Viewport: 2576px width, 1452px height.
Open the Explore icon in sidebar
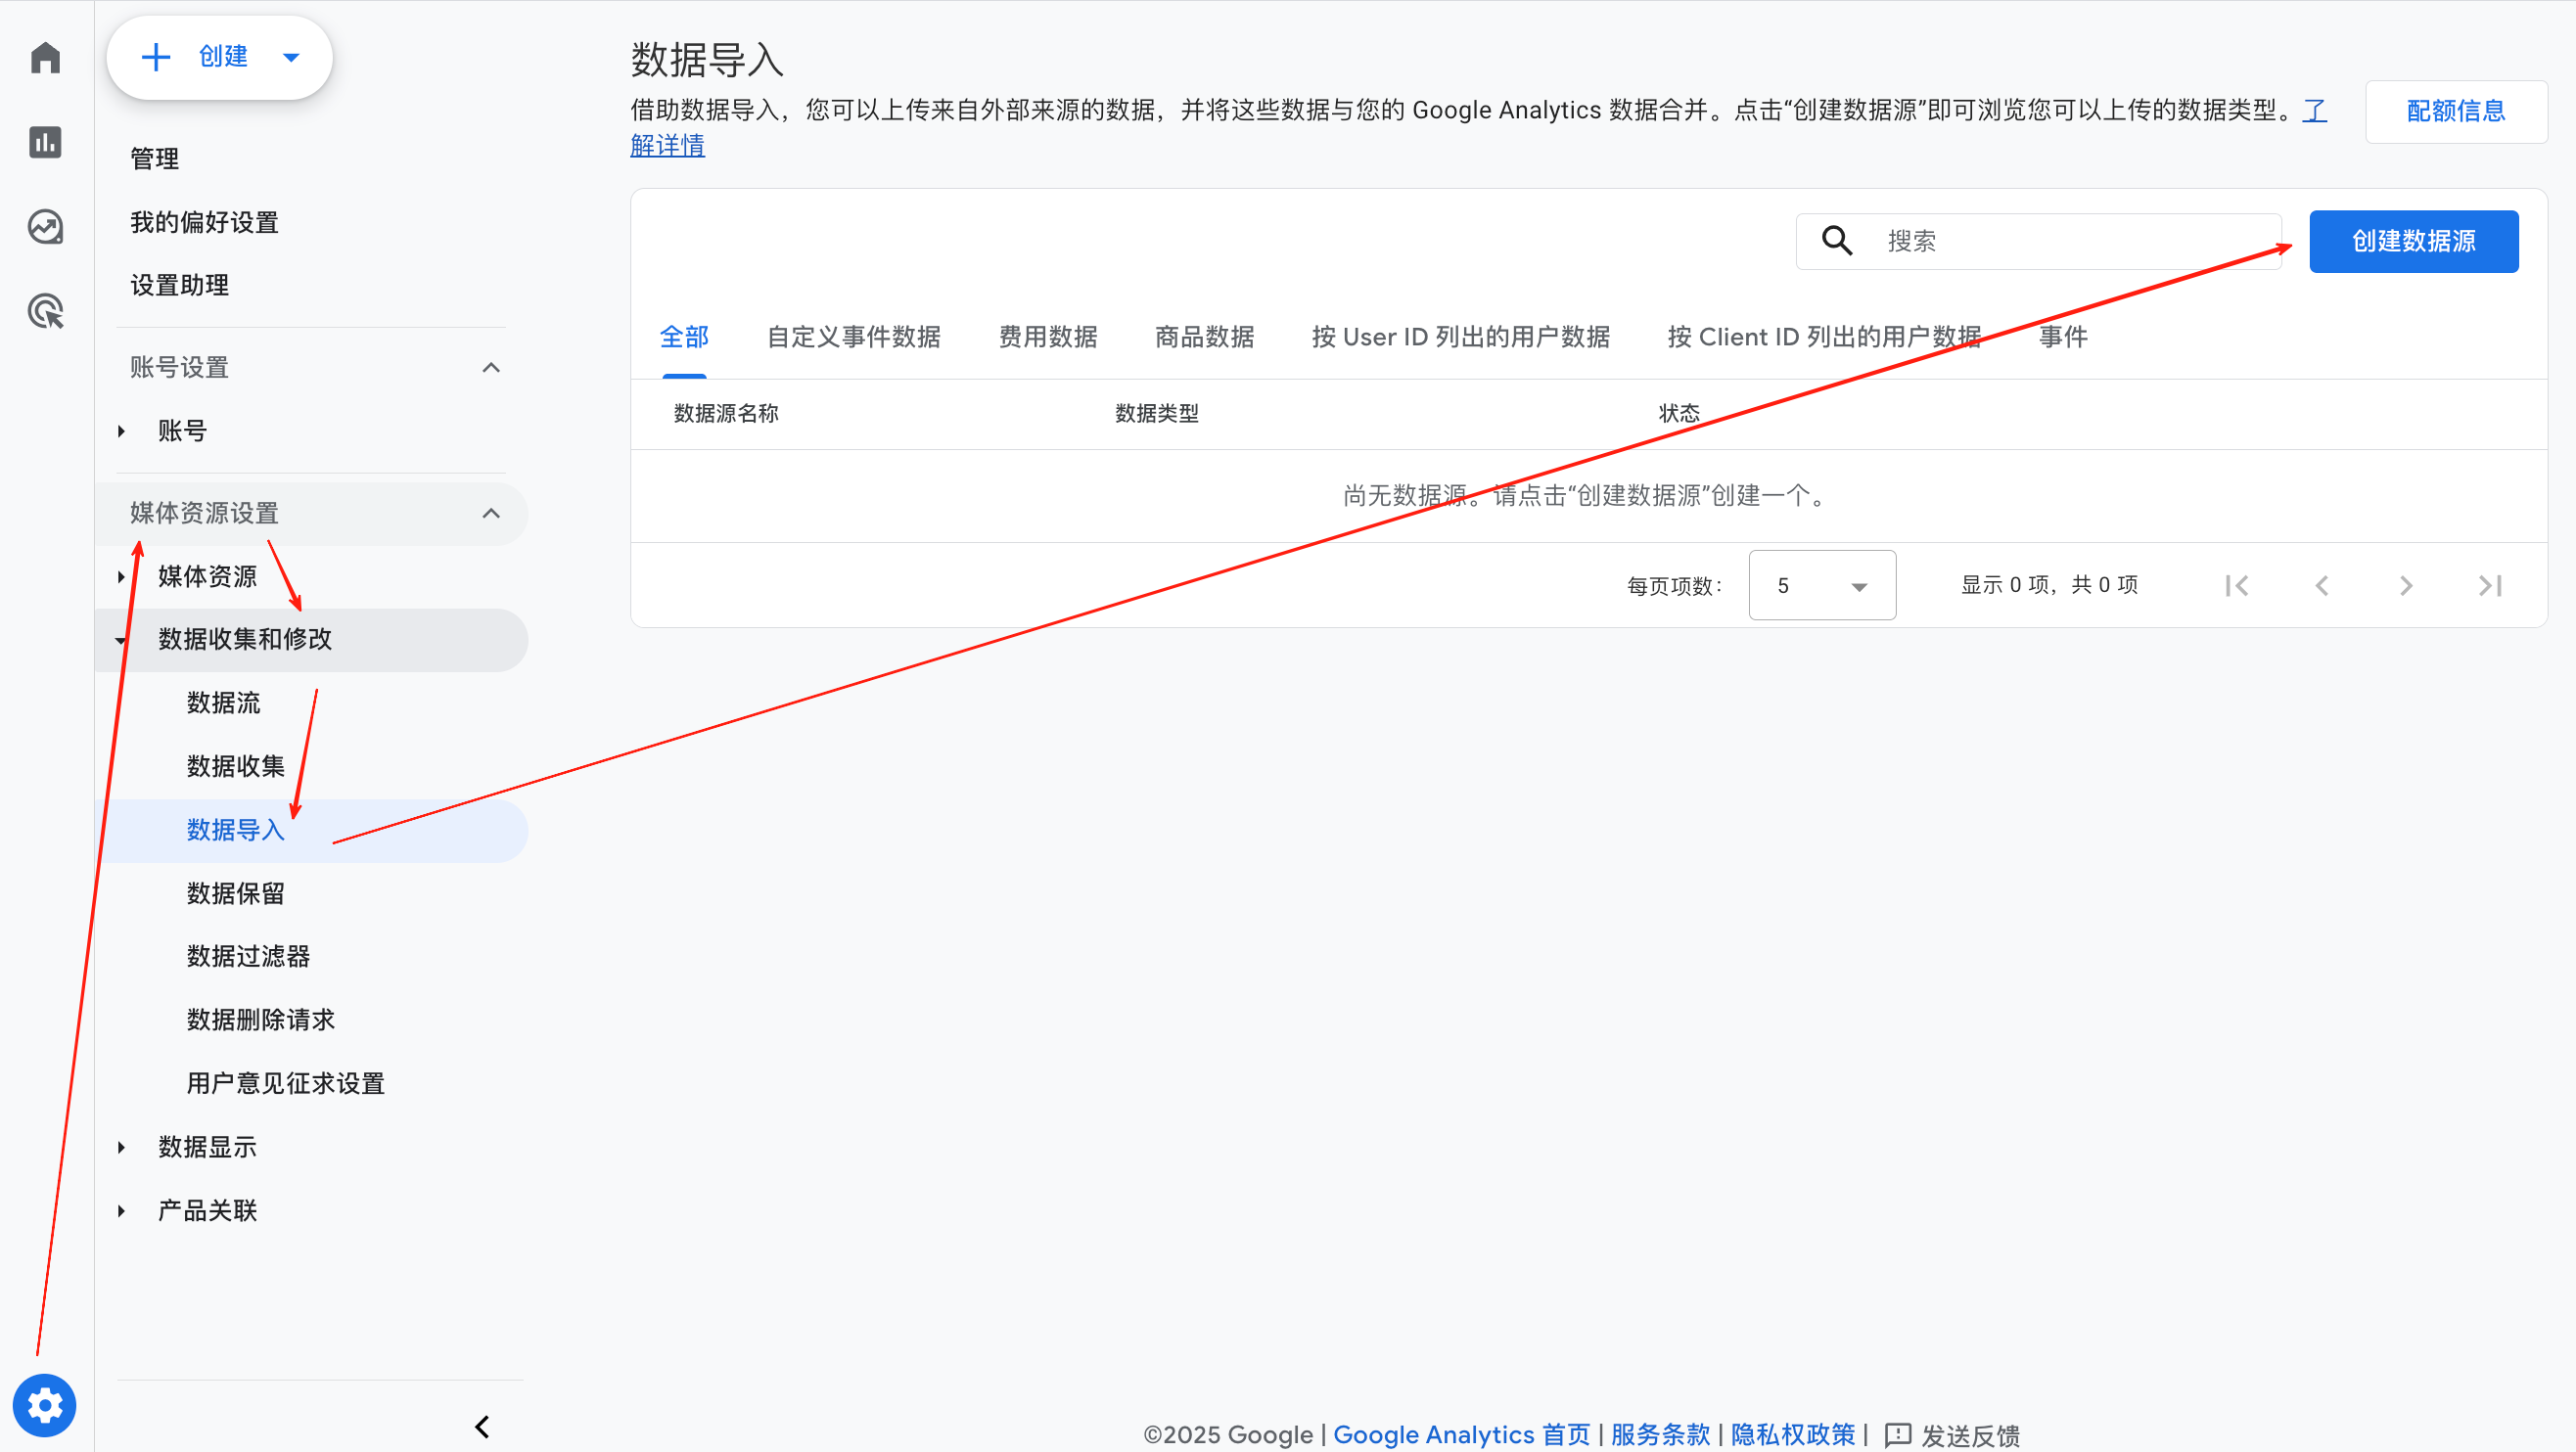pyautogui.click(x=45, y=227)
